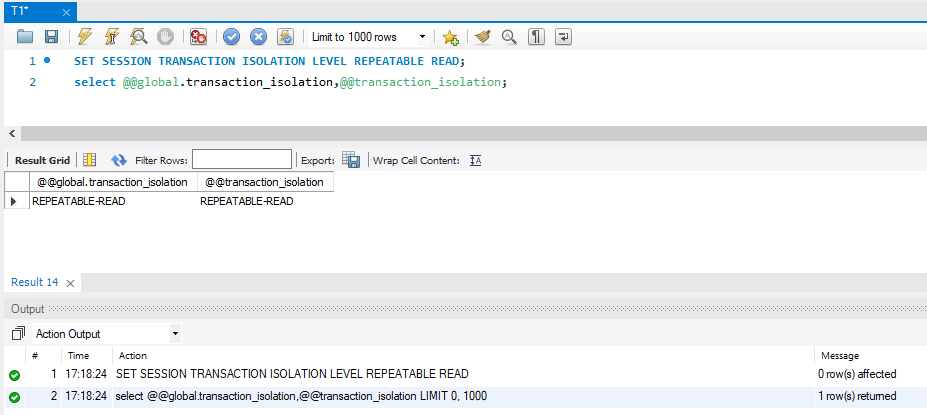Toggle Wrap Cell Content icon
The width and height of the screenshot is (927, 415).
click(x=475, y=160)
